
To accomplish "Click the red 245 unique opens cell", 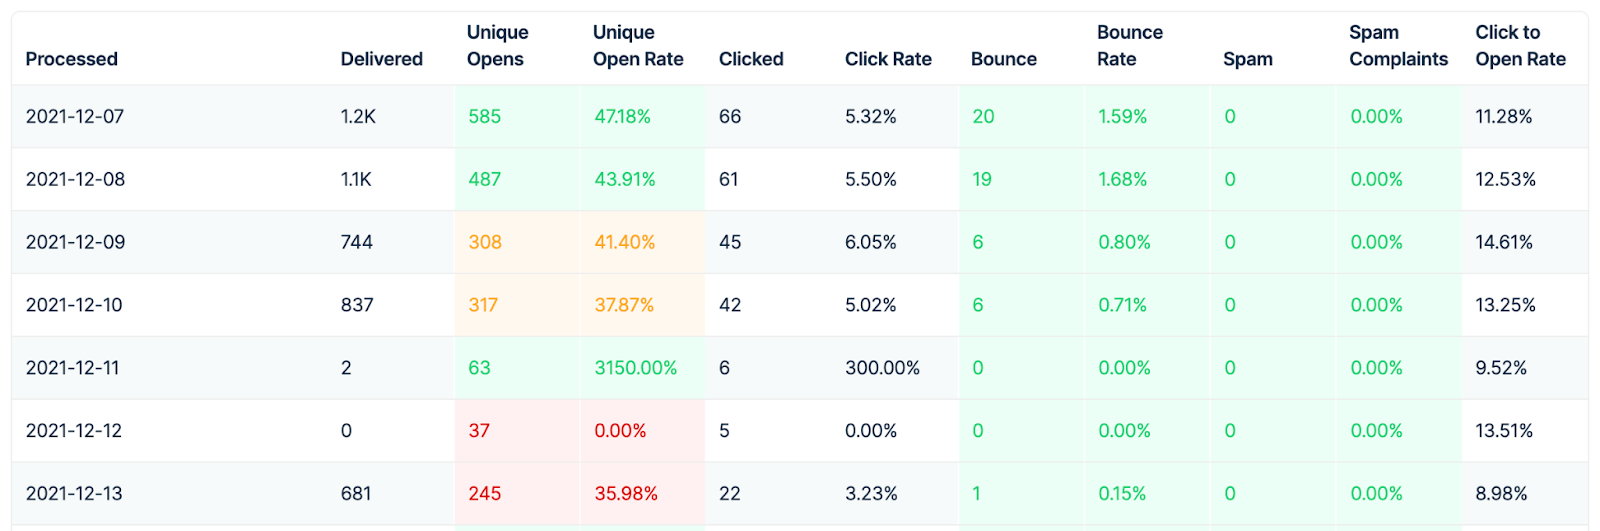I will pos(485,494).
